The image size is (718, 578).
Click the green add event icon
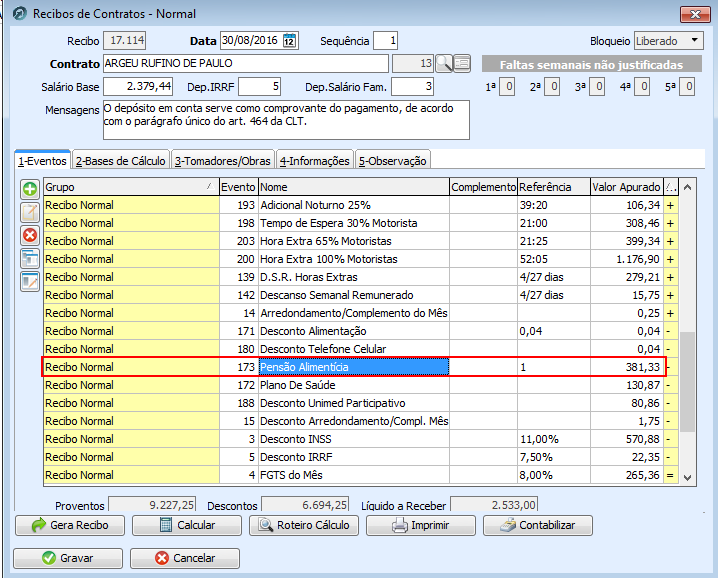click(x=30, y=189)
